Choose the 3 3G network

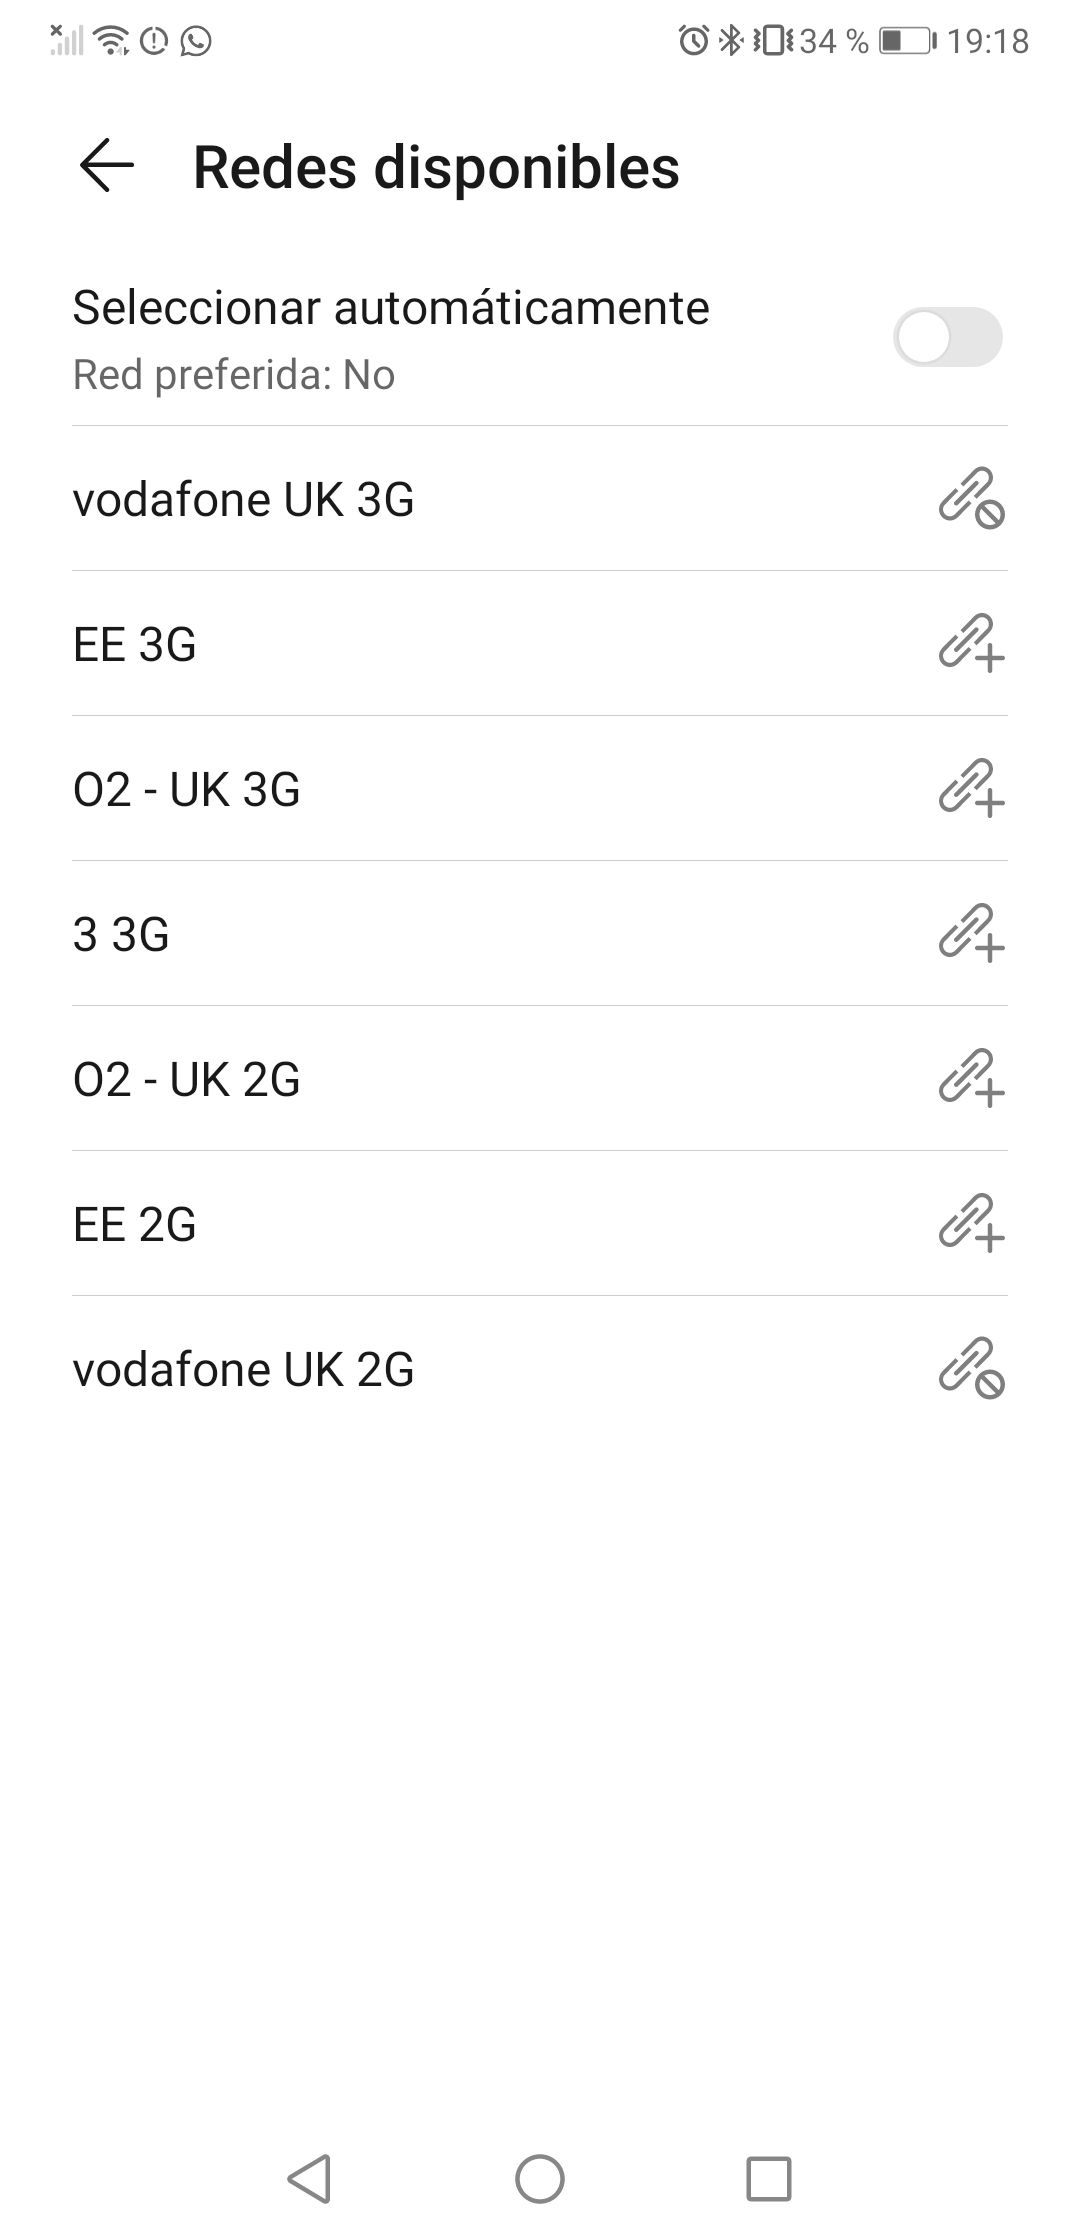click(x=121, y=934)
